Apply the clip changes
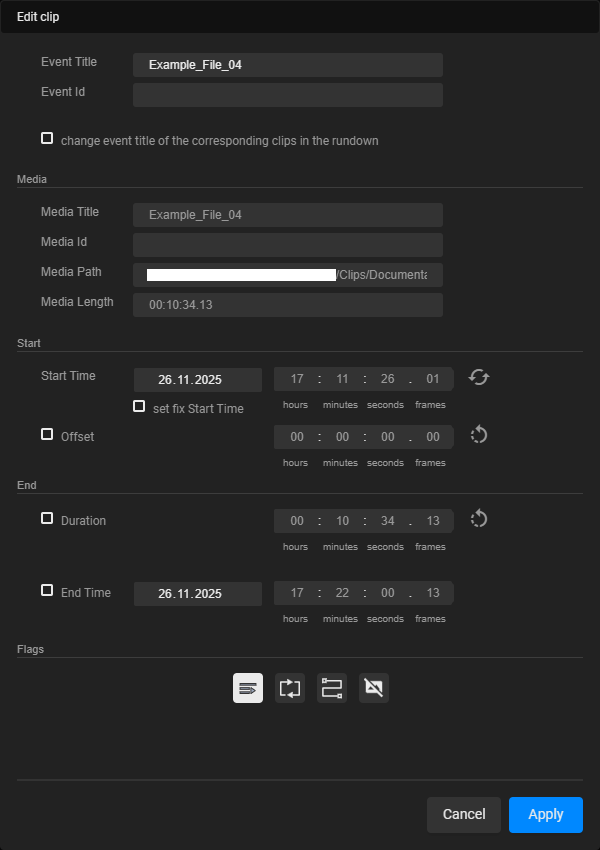Image resolution: width=600 pixels, height=850 pixels. click(545, 815)
